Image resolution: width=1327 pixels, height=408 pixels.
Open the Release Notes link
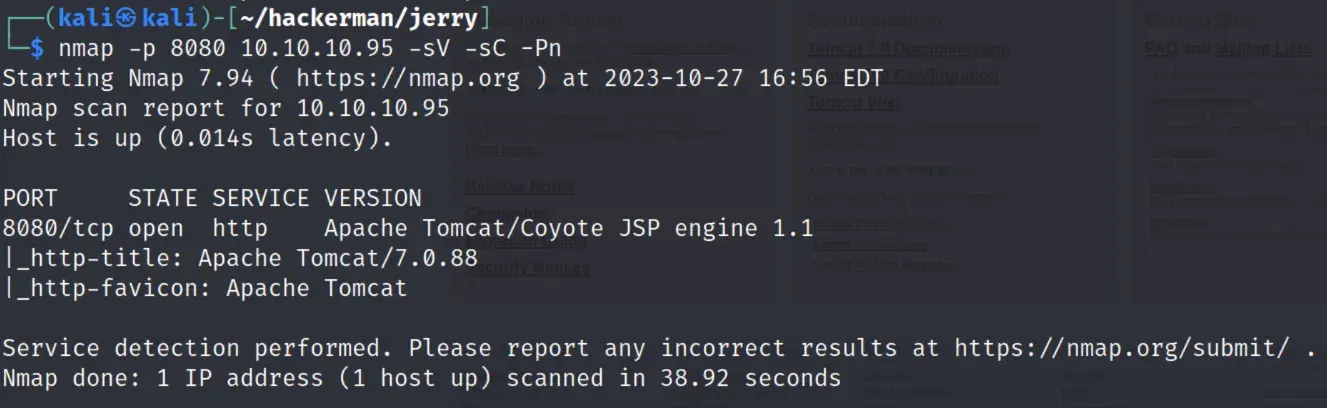coord(519,186)
